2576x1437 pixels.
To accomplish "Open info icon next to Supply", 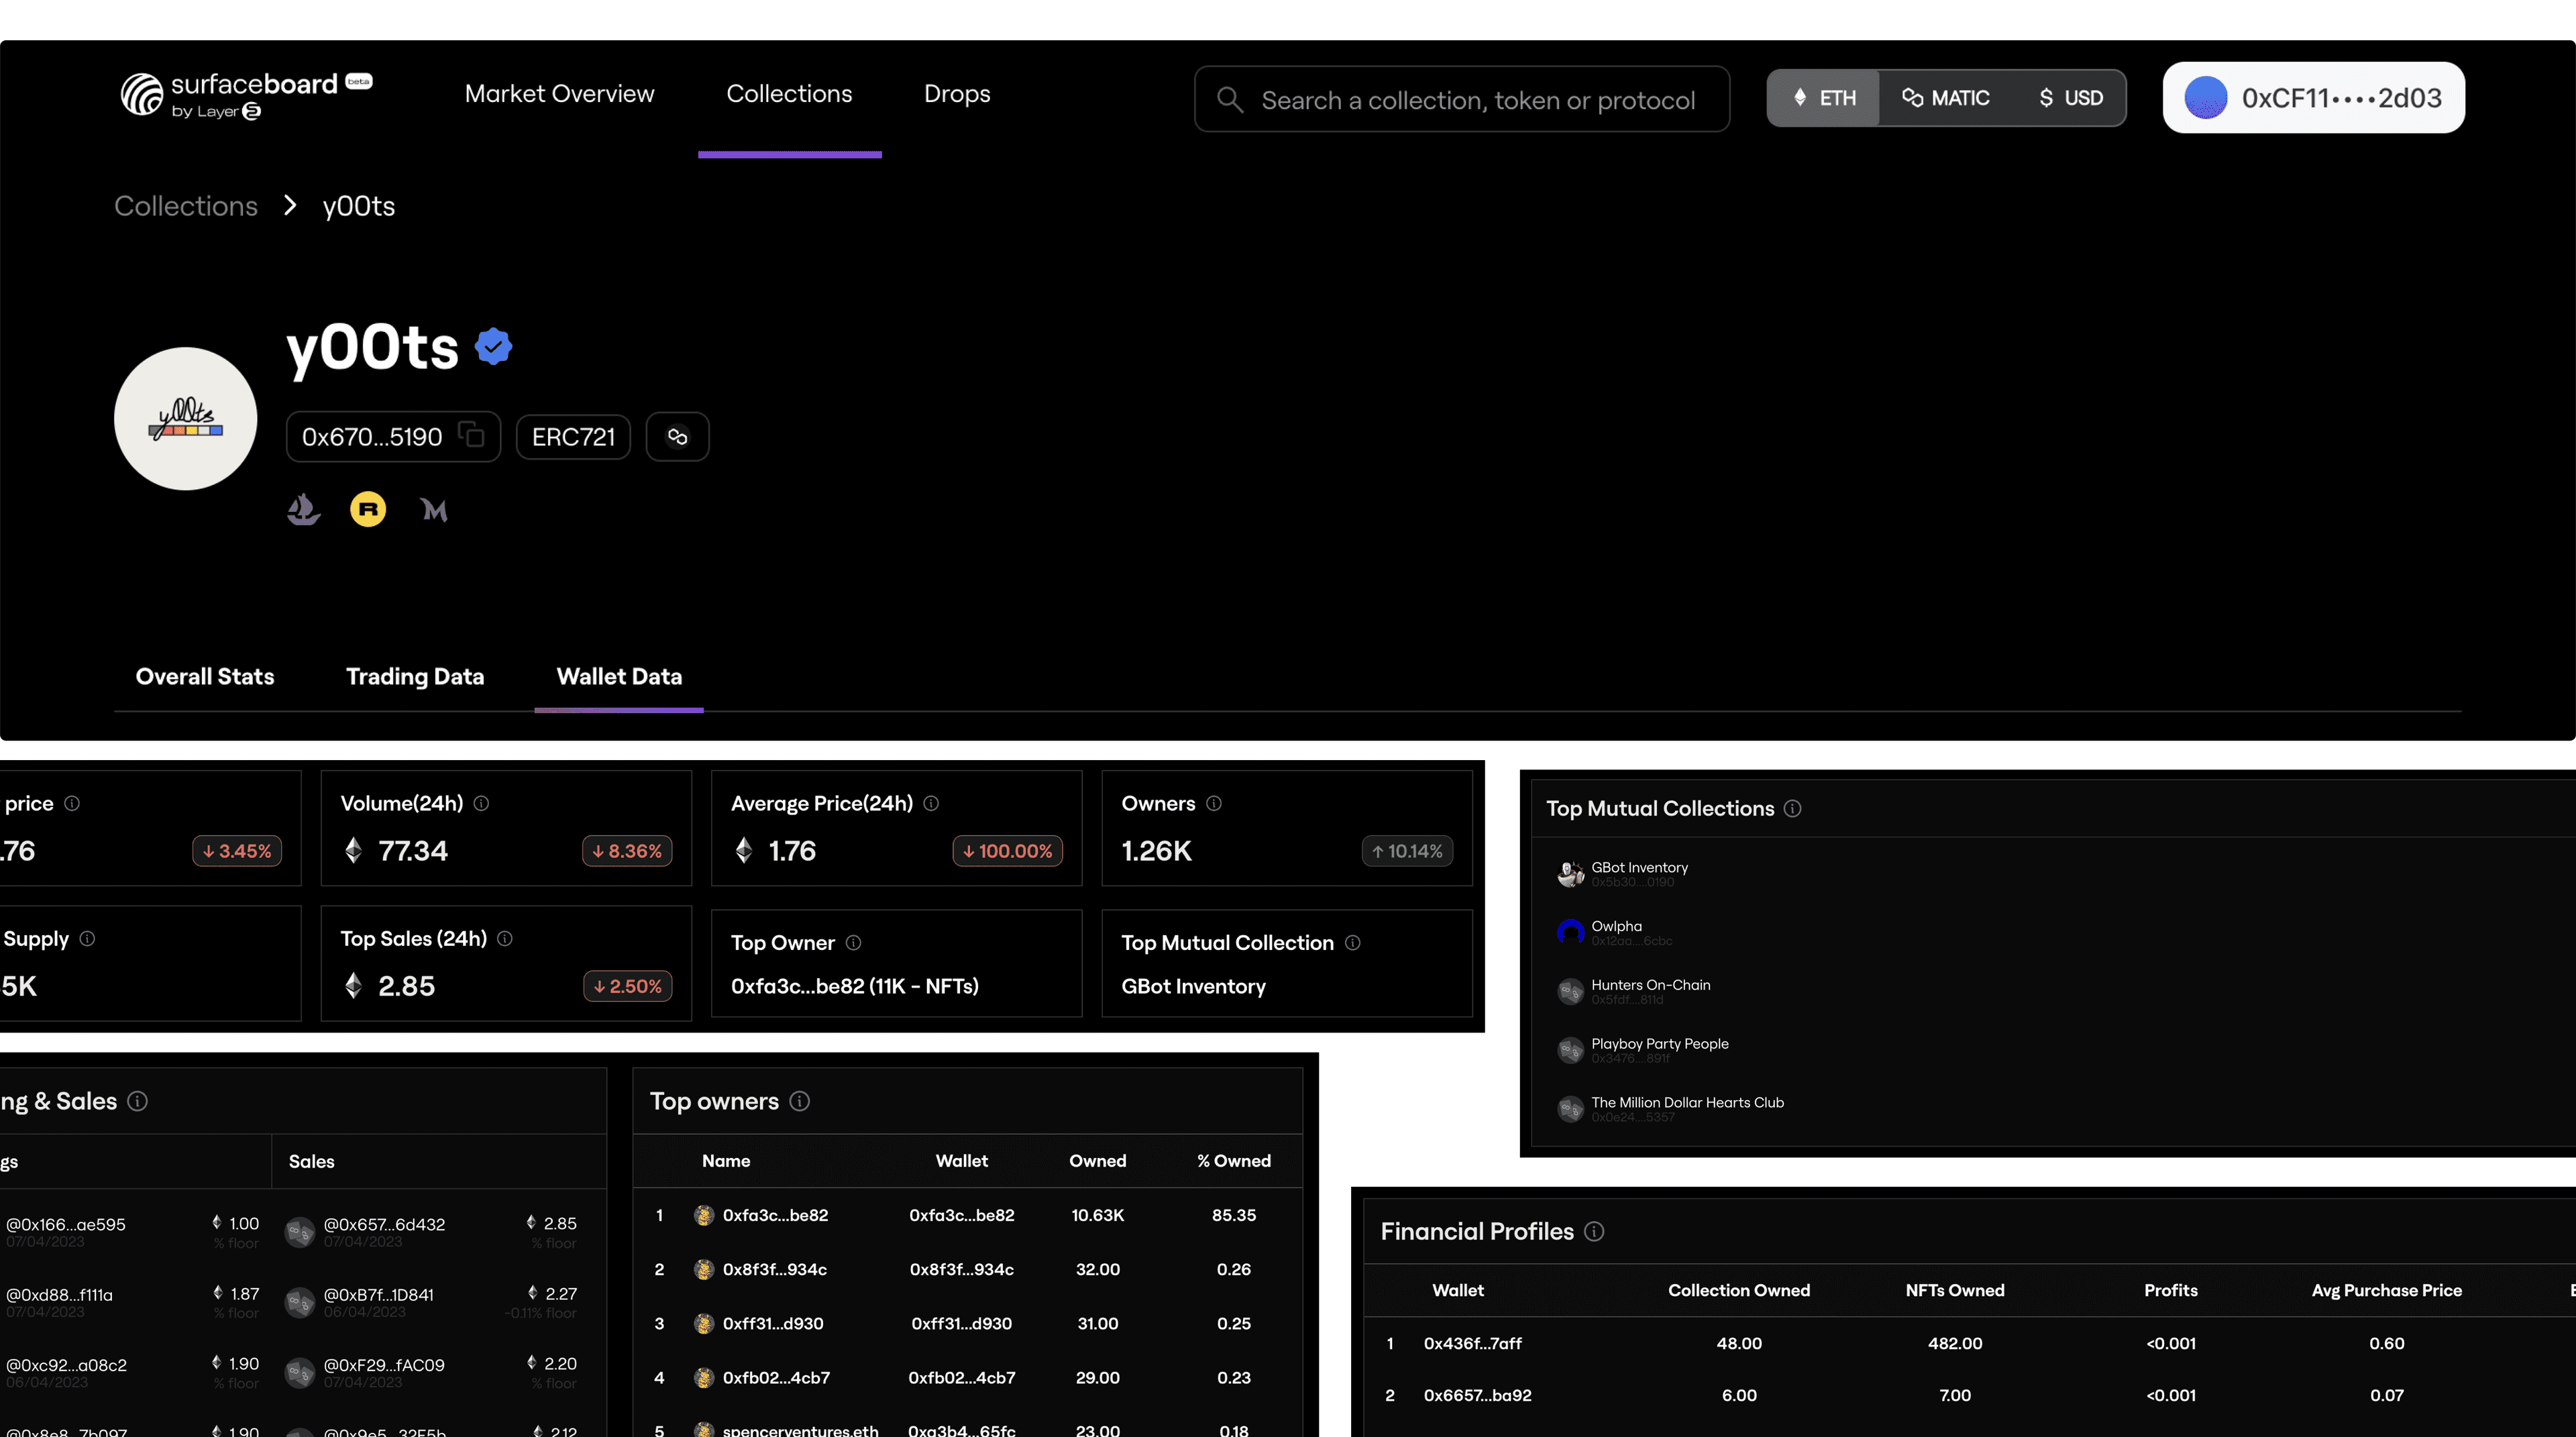I will point(87,939).
